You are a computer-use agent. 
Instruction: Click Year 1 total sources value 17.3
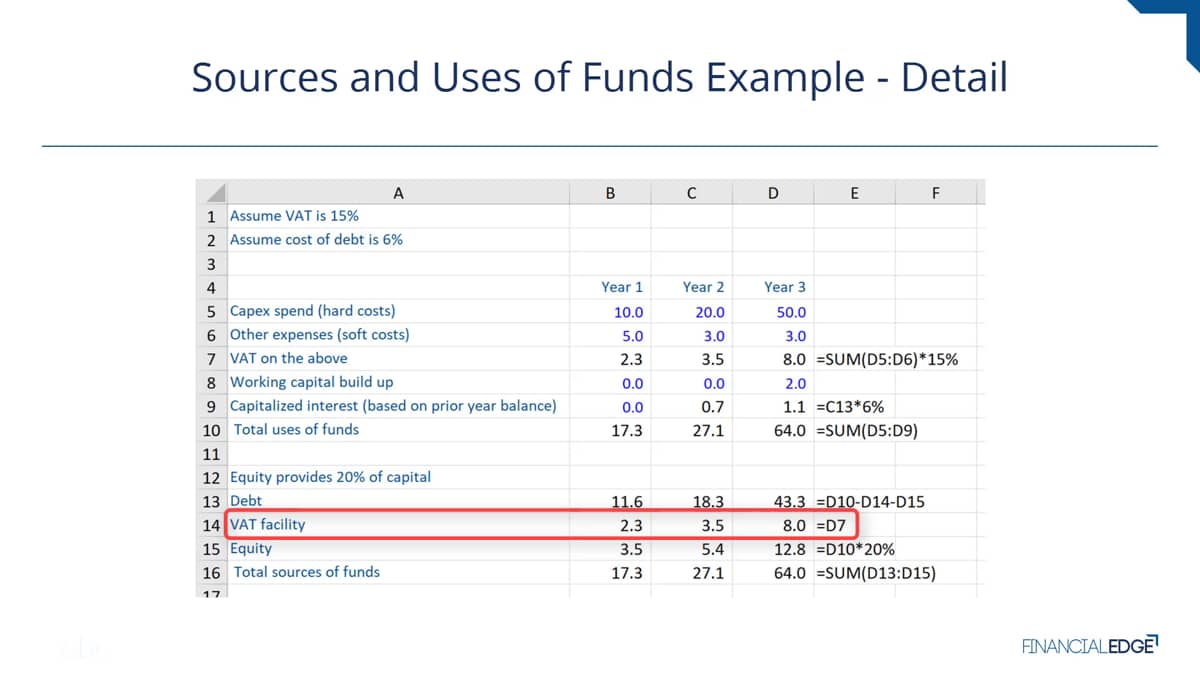tap(628, 574)
